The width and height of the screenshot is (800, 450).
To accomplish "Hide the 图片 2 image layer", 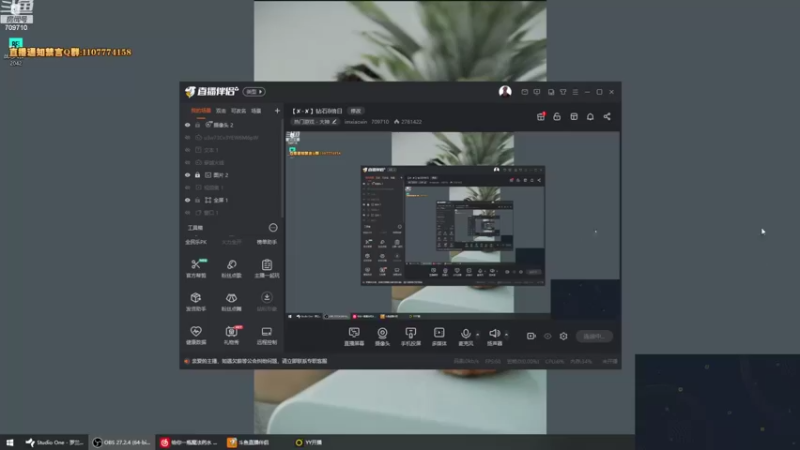I will (187, 175).
